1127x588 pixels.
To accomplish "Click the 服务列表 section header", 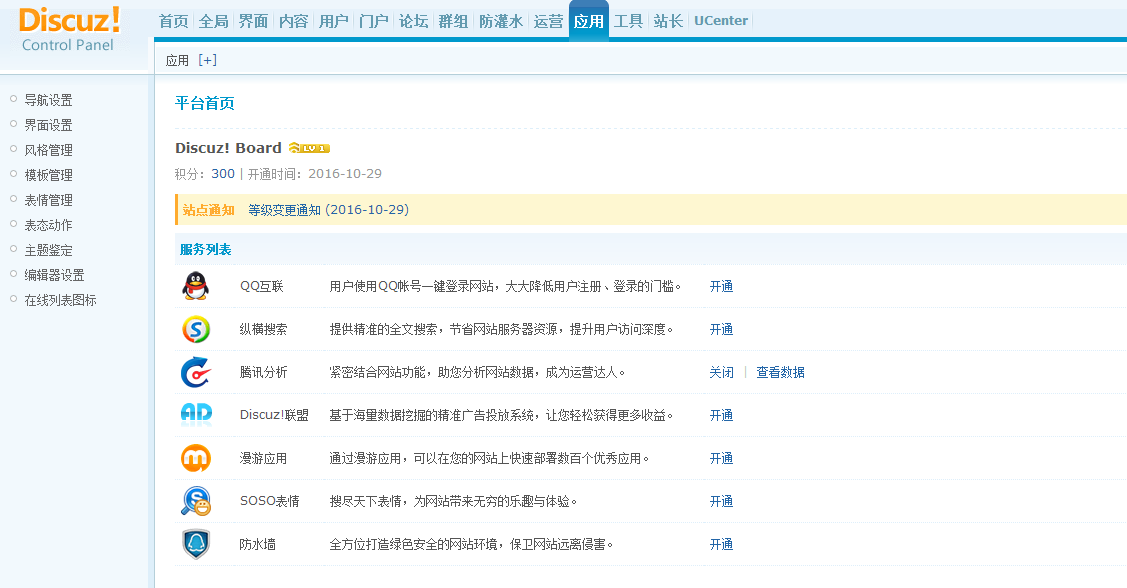I will pos(206,249).
